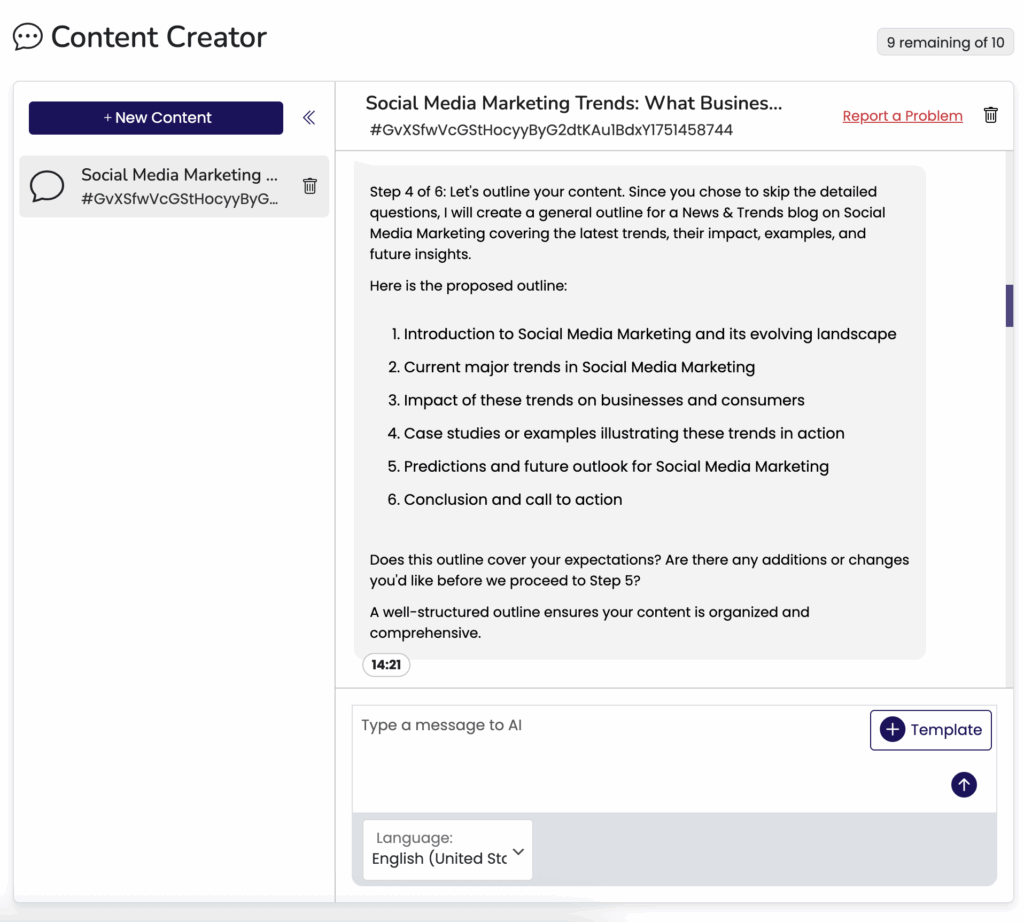1024x922 pixels.
Task: Click the conversation title Social Media Marketing Trends
Action: tap(573, 103)
